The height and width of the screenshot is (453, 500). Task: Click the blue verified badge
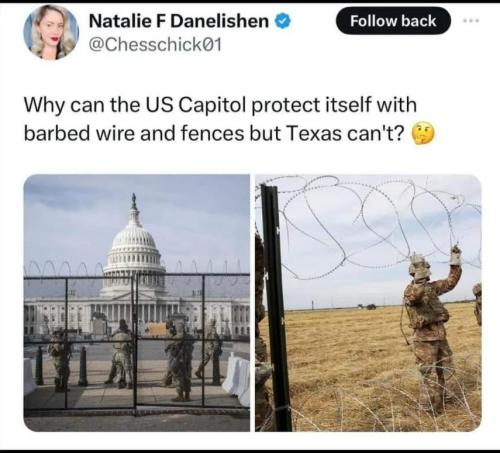coord(283,21)
